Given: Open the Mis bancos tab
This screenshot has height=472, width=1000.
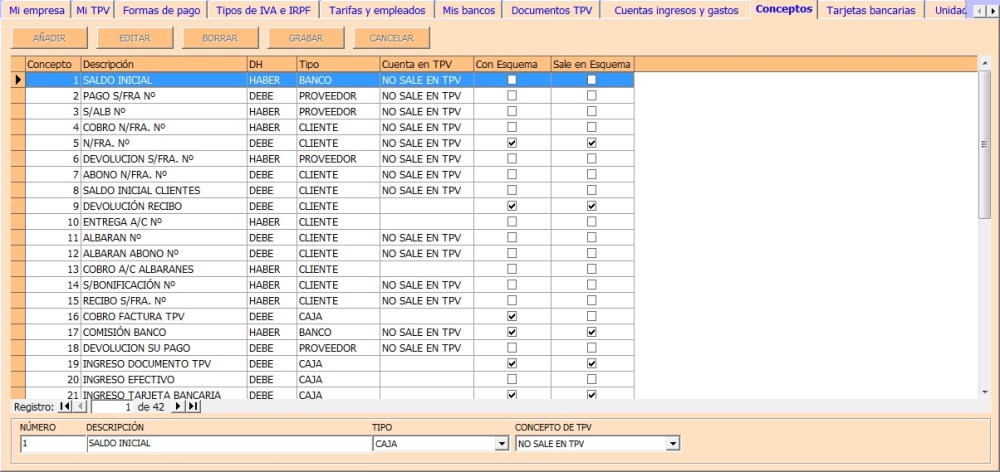Looking at the screenshot, I should click(469, 11).
